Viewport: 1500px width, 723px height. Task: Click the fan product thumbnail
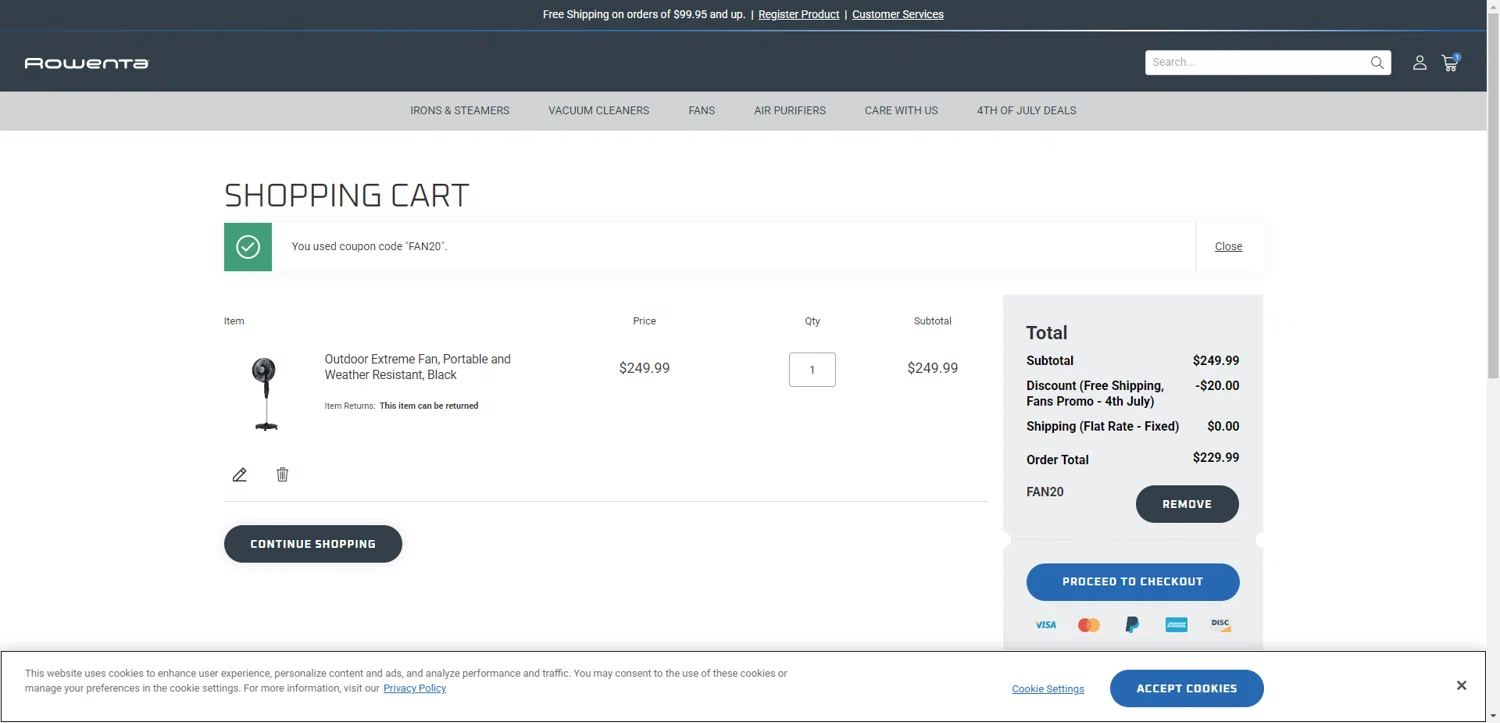(x=265, y=394)
